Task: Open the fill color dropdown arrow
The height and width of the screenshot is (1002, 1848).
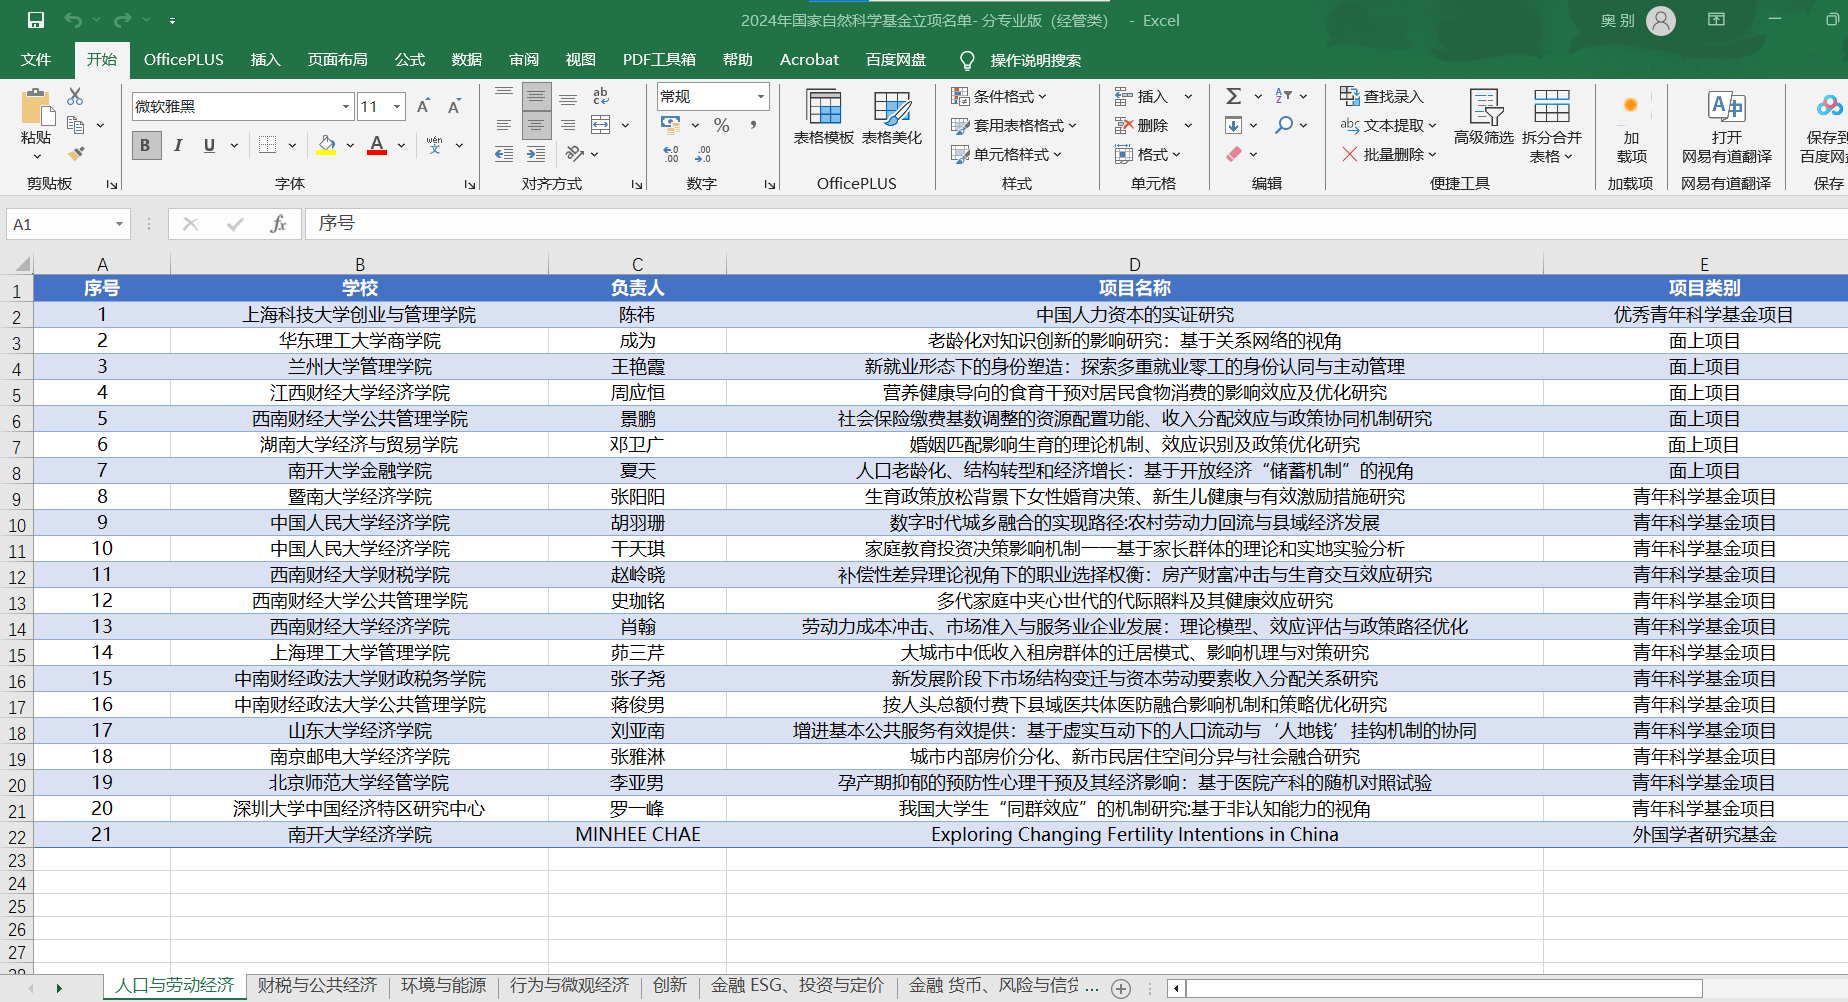Action: click(x=351, y=145)
